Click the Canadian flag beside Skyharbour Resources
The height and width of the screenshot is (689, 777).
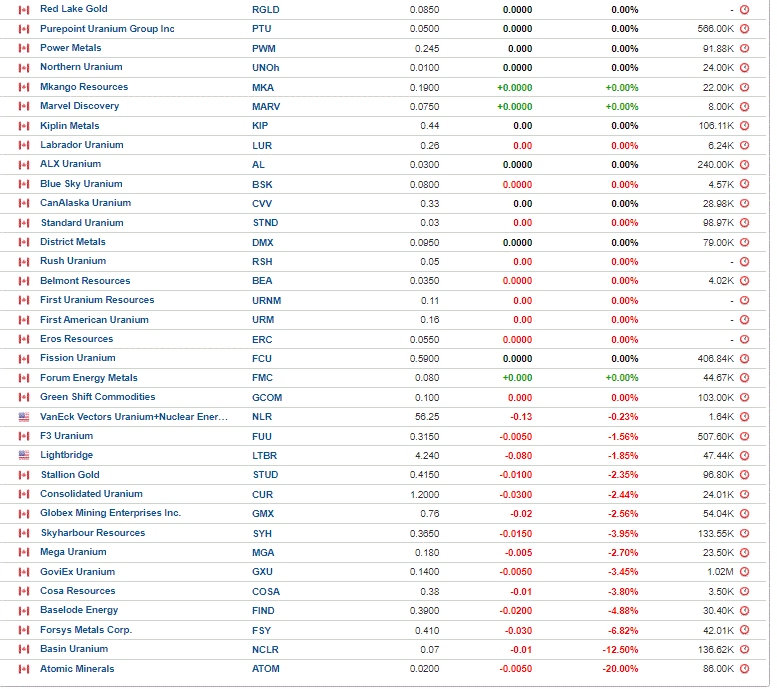tap(24, 533)
